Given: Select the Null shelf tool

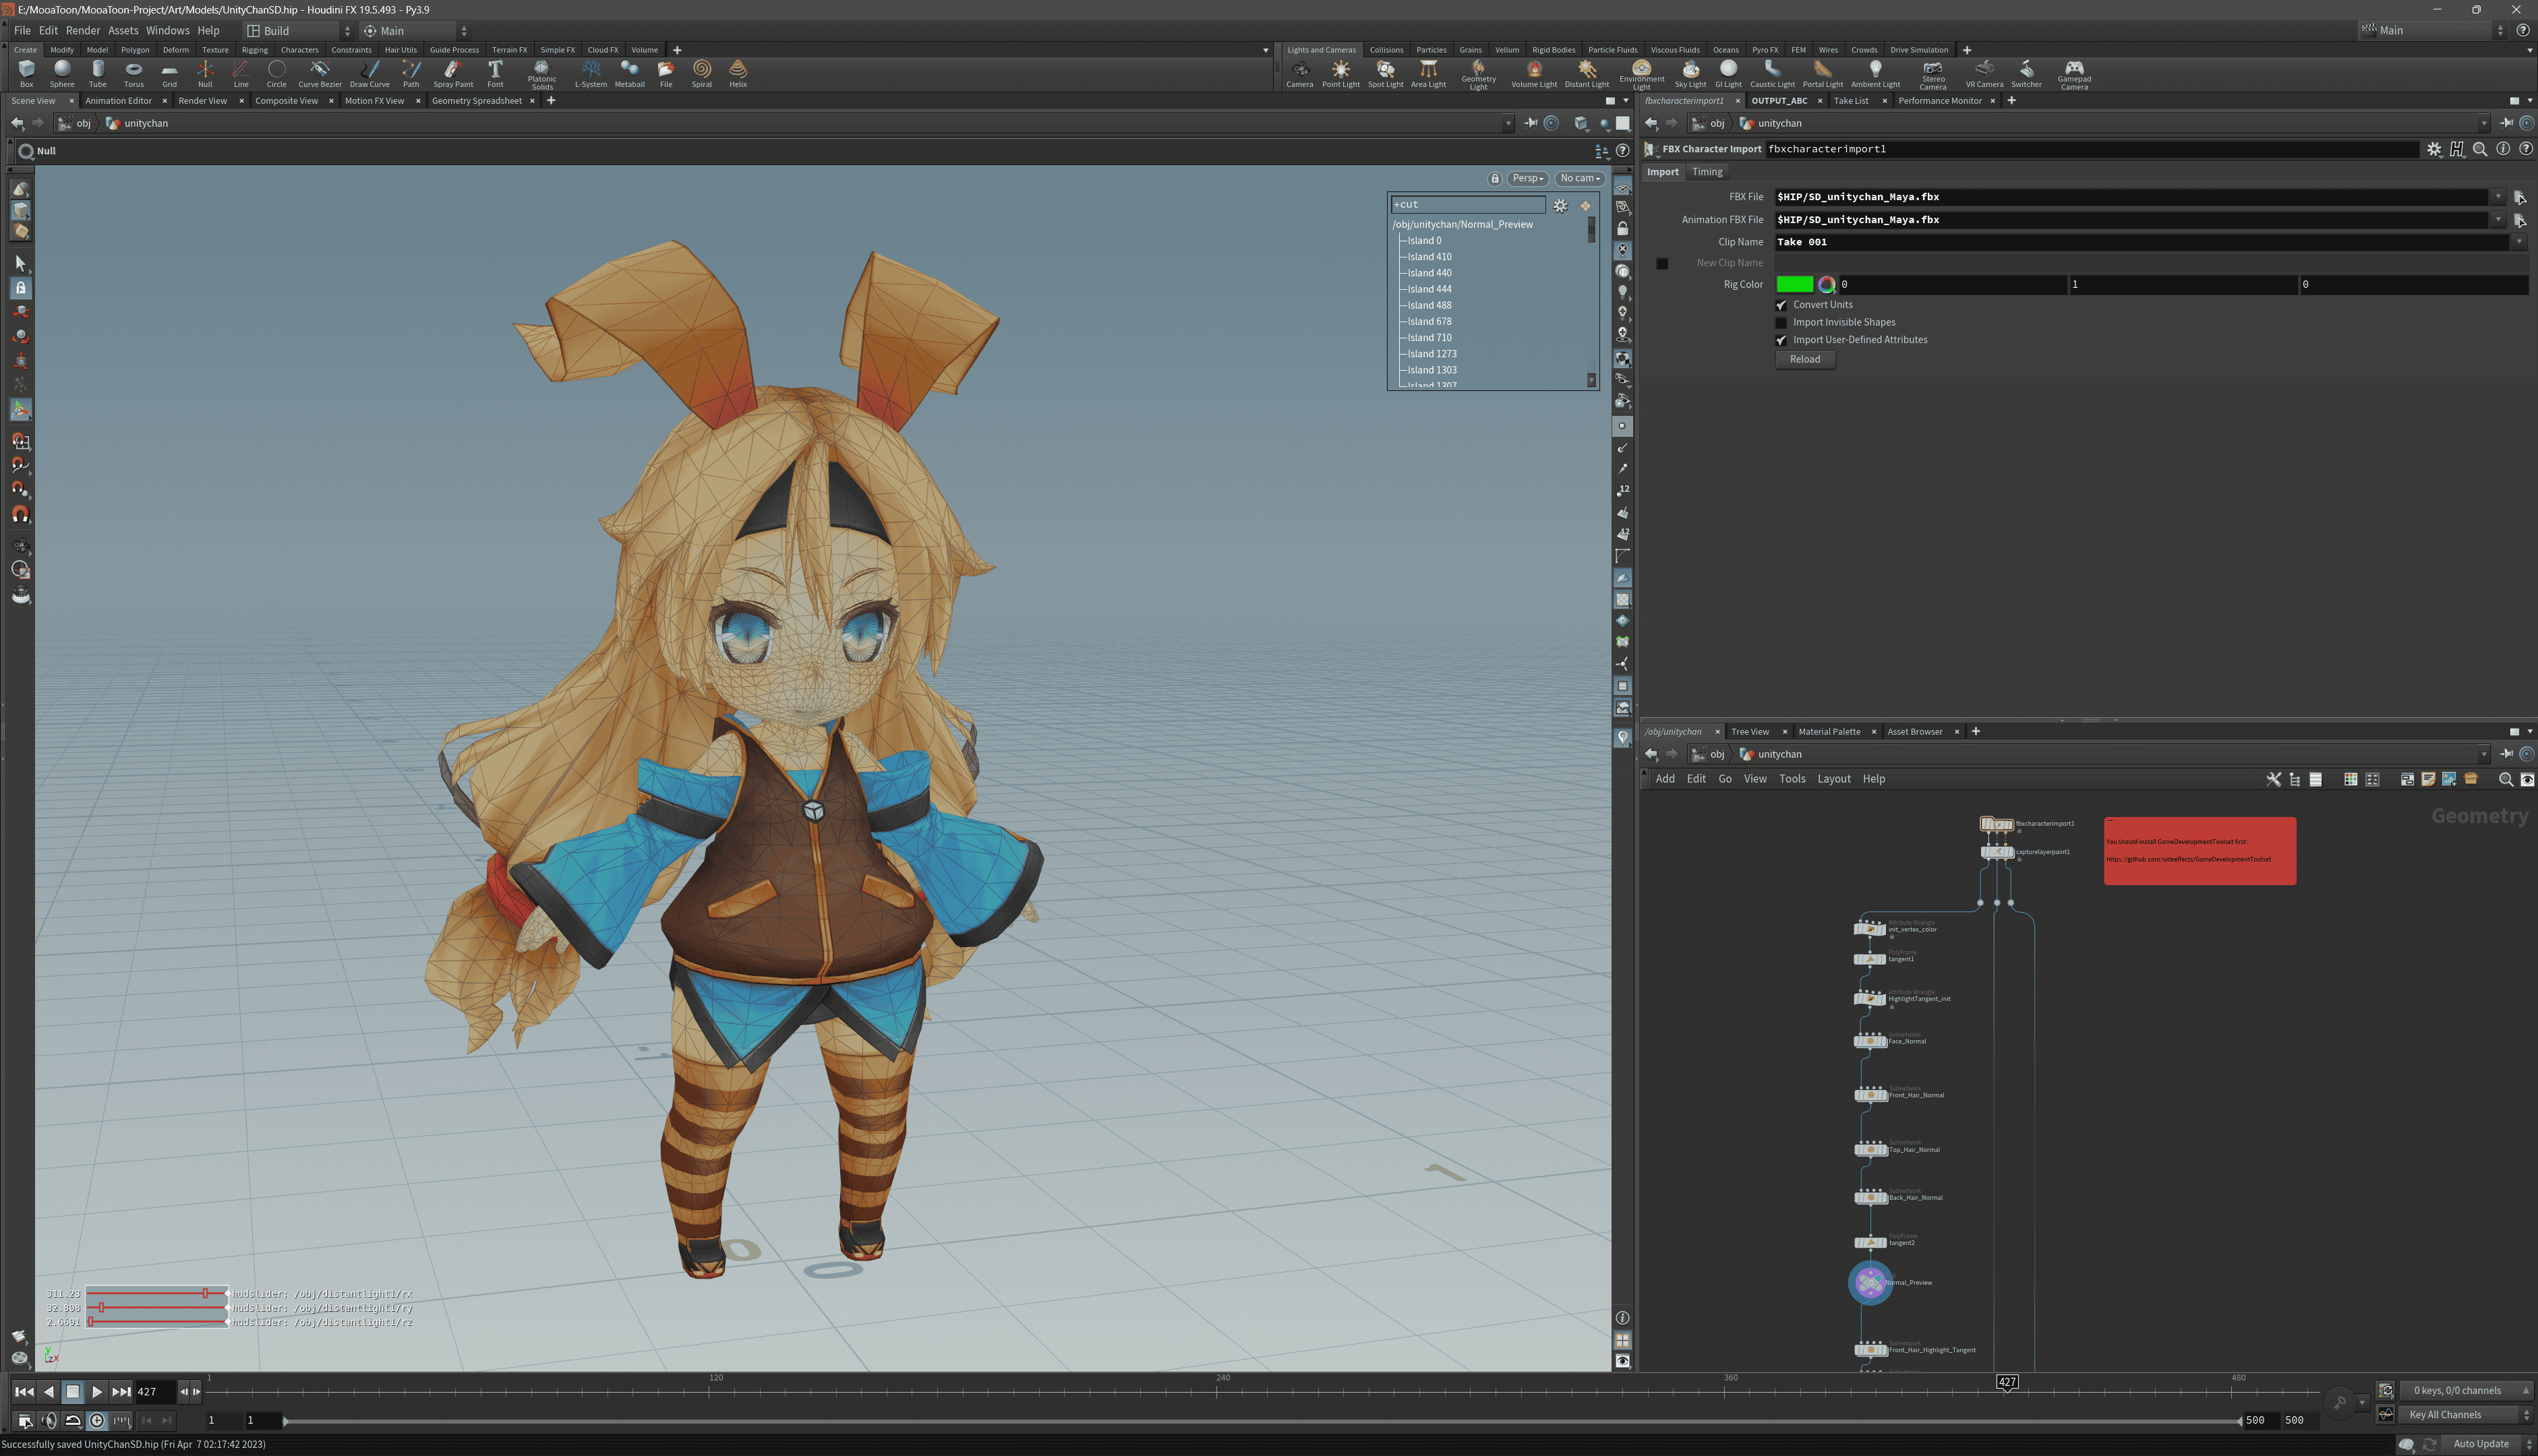Looking at the screenshot, I should [x=205, y=73].
